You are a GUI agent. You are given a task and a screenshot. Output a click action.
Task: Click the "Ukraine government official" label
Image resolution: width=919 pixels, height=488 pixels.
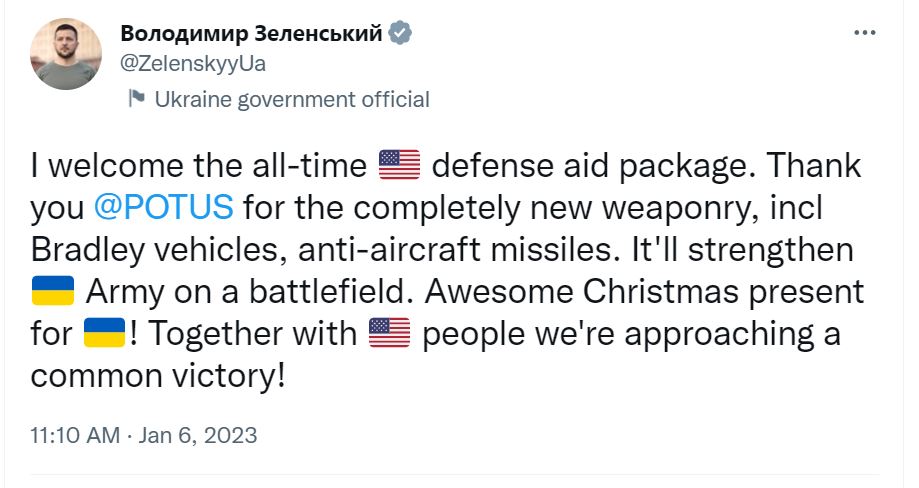pyautogui.click(x=291, y=99)
